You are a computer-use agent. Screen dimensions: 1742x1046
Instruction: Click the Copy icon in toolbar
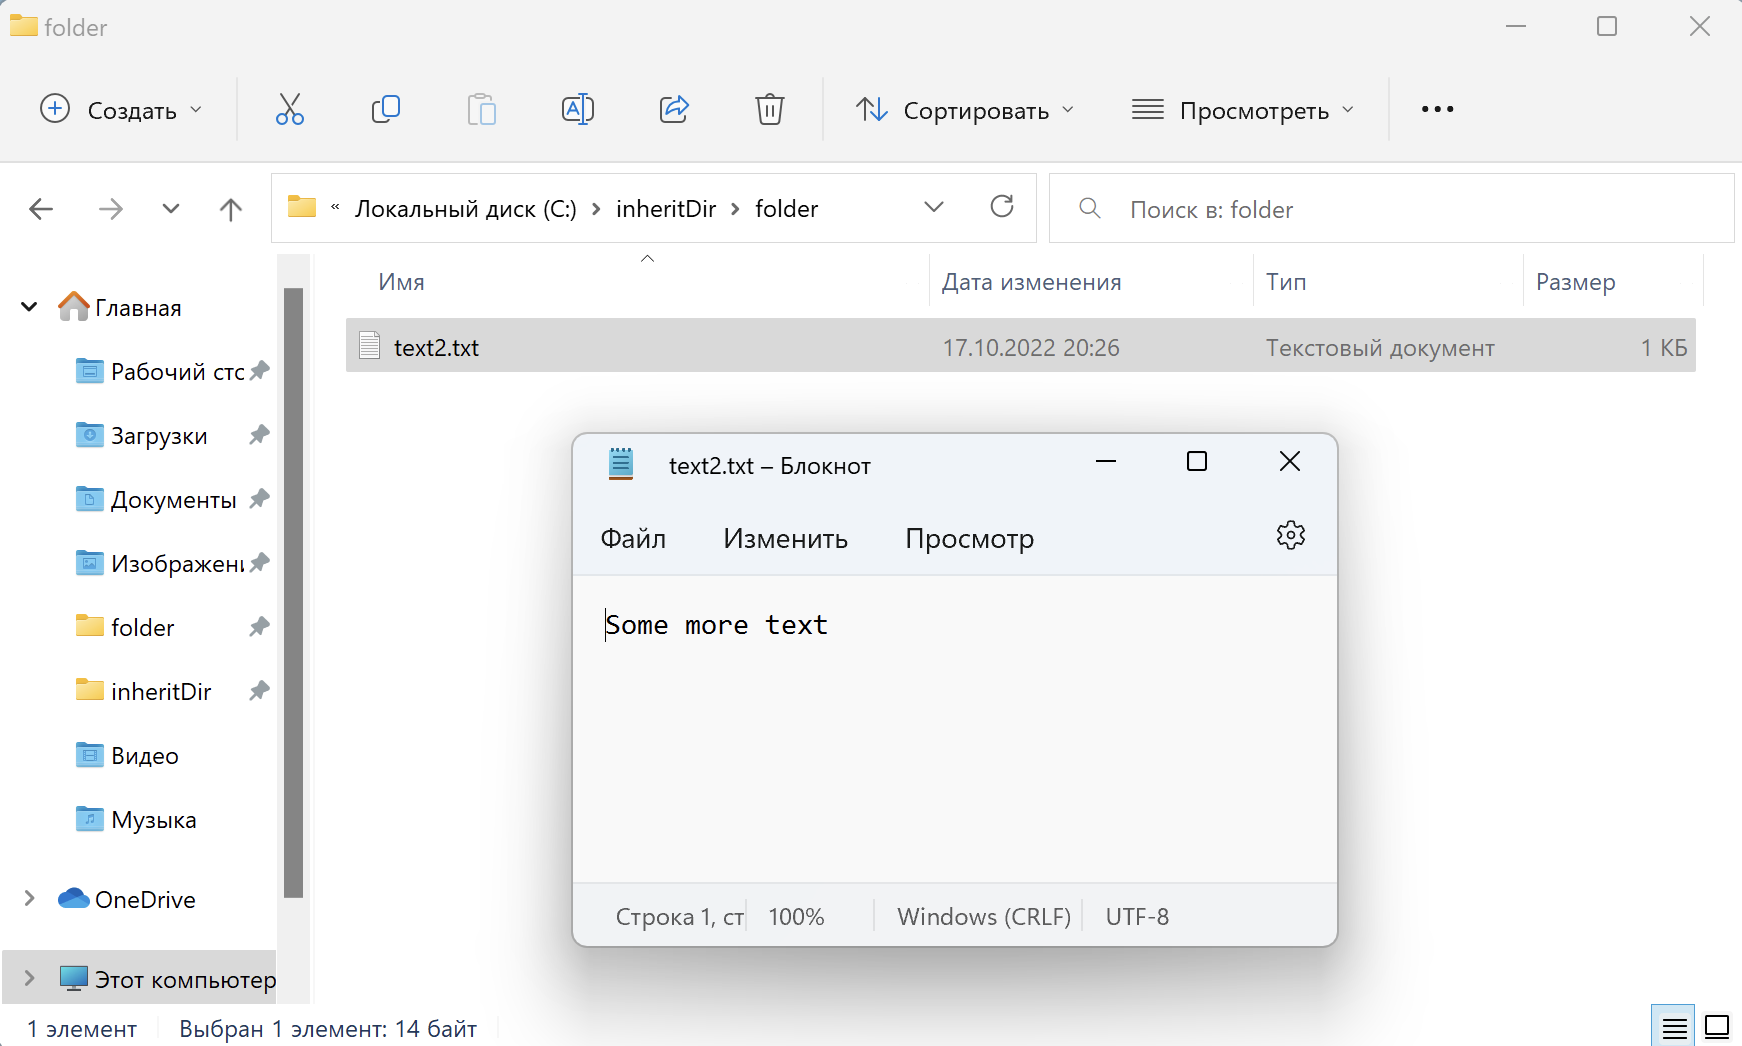coord(385,109)
